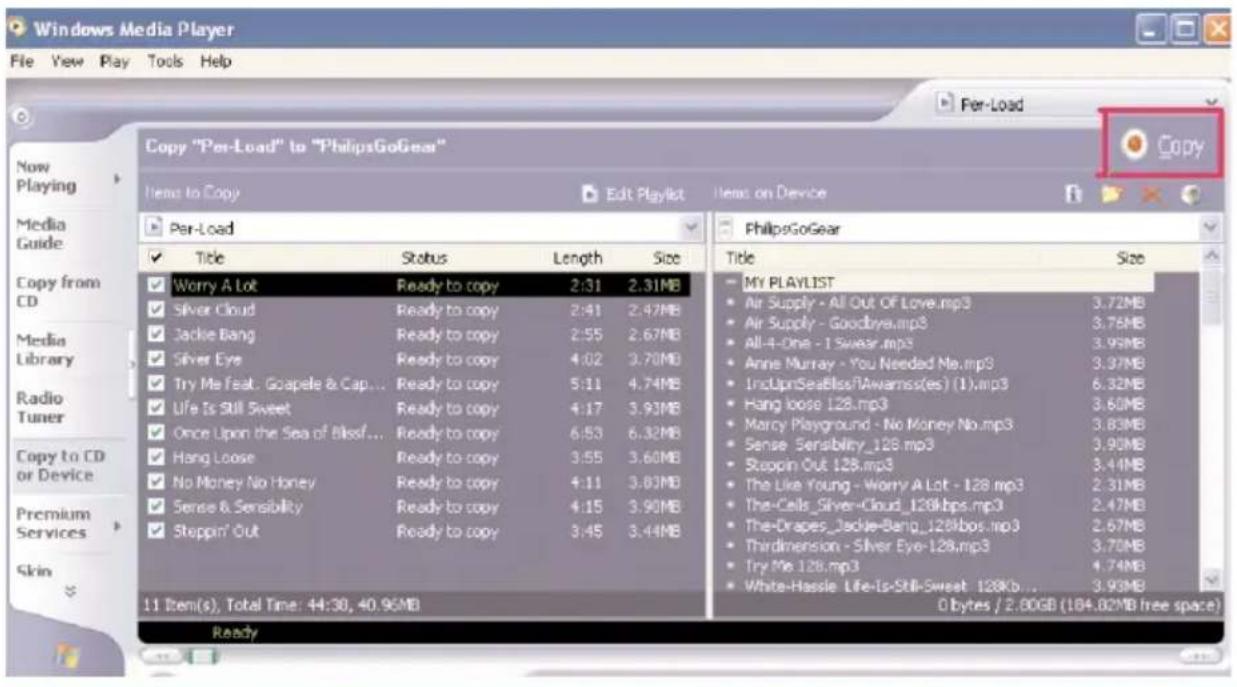Open the Tools menu

tap(166, 62)
